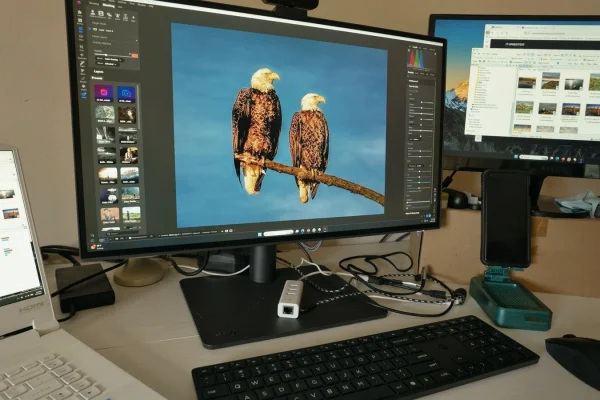Click the Home icon atop the left toolbar
Image resolution: width=600 pixels, height=400 pixels.
pyautogui.click(x=80, y=13)
